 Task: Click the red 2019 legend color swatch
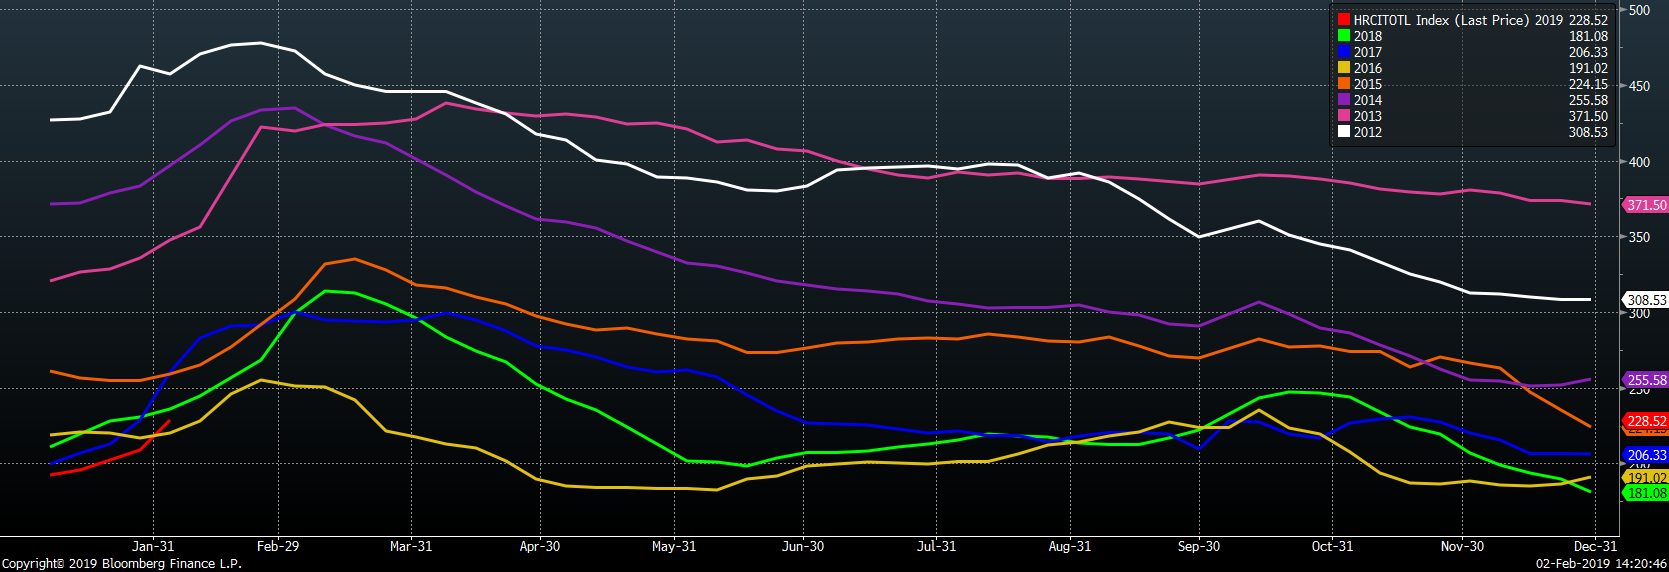coord(1344,20)
